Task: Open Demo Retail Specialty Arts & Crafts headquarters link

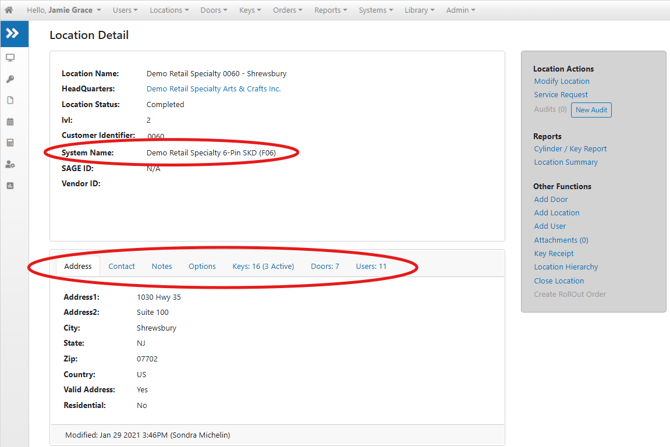Action: 213,89
